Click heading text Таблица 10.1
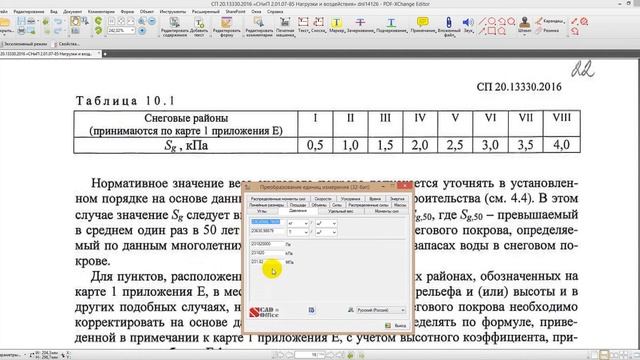The width and height of the screenshot is (640, 360). (x=125, y=100)
